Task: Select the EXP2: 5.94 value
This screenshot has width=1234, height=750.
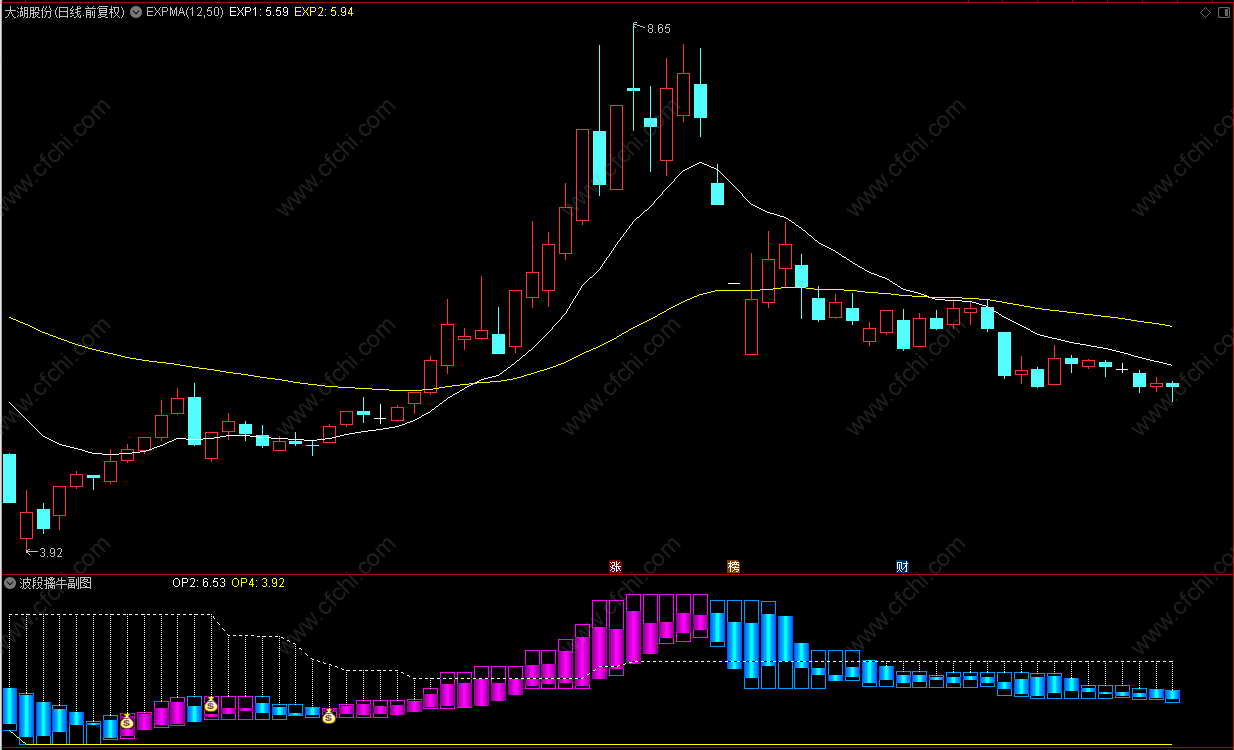Action: [x=324, y=12]
